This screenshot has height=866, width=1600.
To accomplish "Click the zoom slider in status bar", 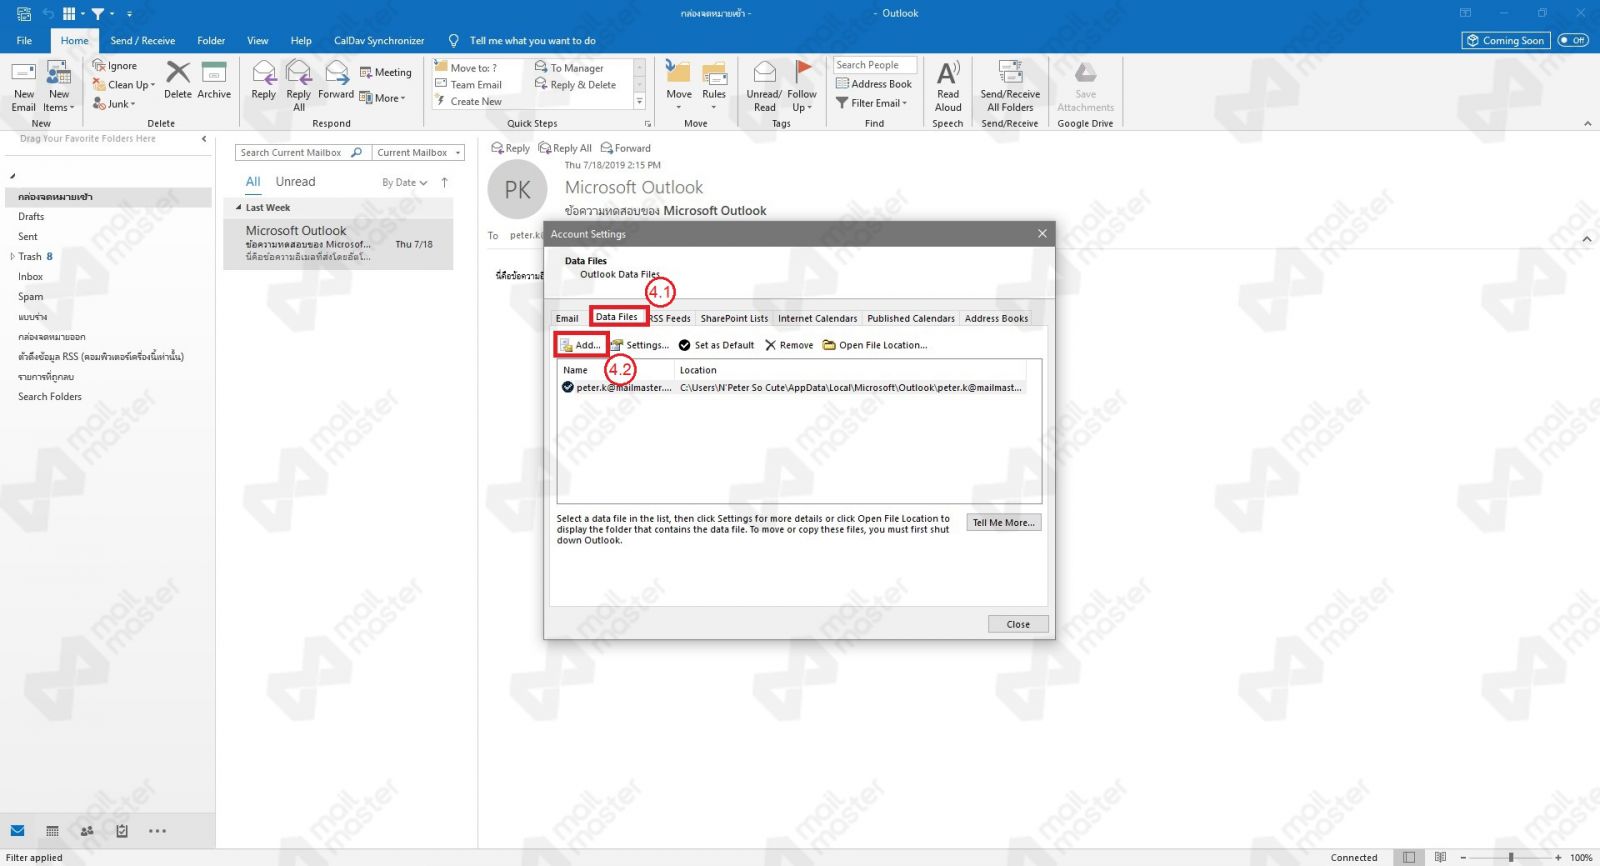I will coord(1510,858).
